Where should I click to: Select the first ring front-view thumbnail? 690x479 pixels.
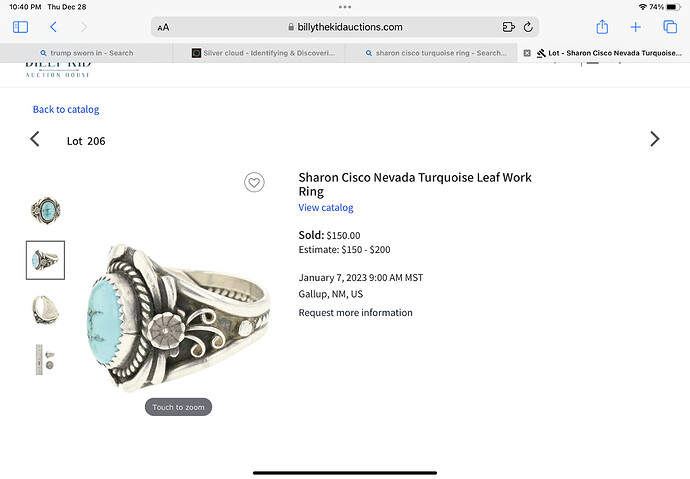(x=45, y=211)
